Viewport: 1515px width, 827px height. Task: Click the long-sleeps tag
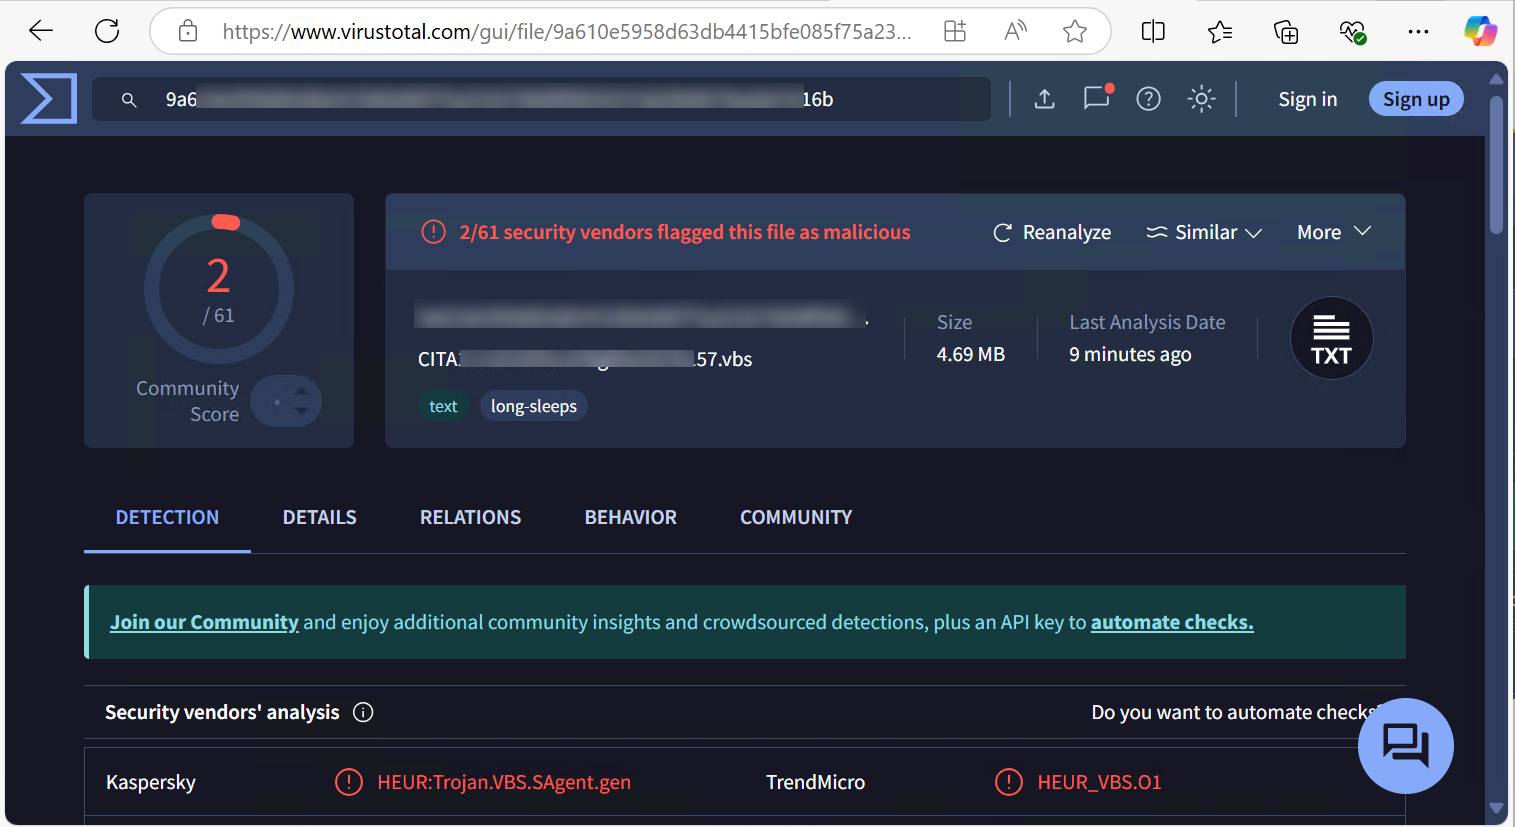coord(533,406)
